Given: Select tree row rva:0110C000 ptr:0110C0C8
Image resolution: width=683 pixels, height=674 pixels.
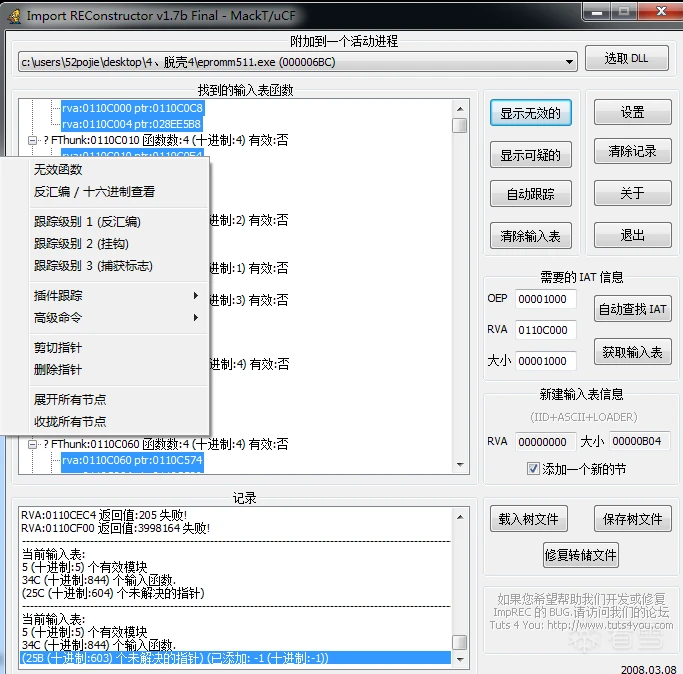Looking at the screenshot, I should [132, 108].
